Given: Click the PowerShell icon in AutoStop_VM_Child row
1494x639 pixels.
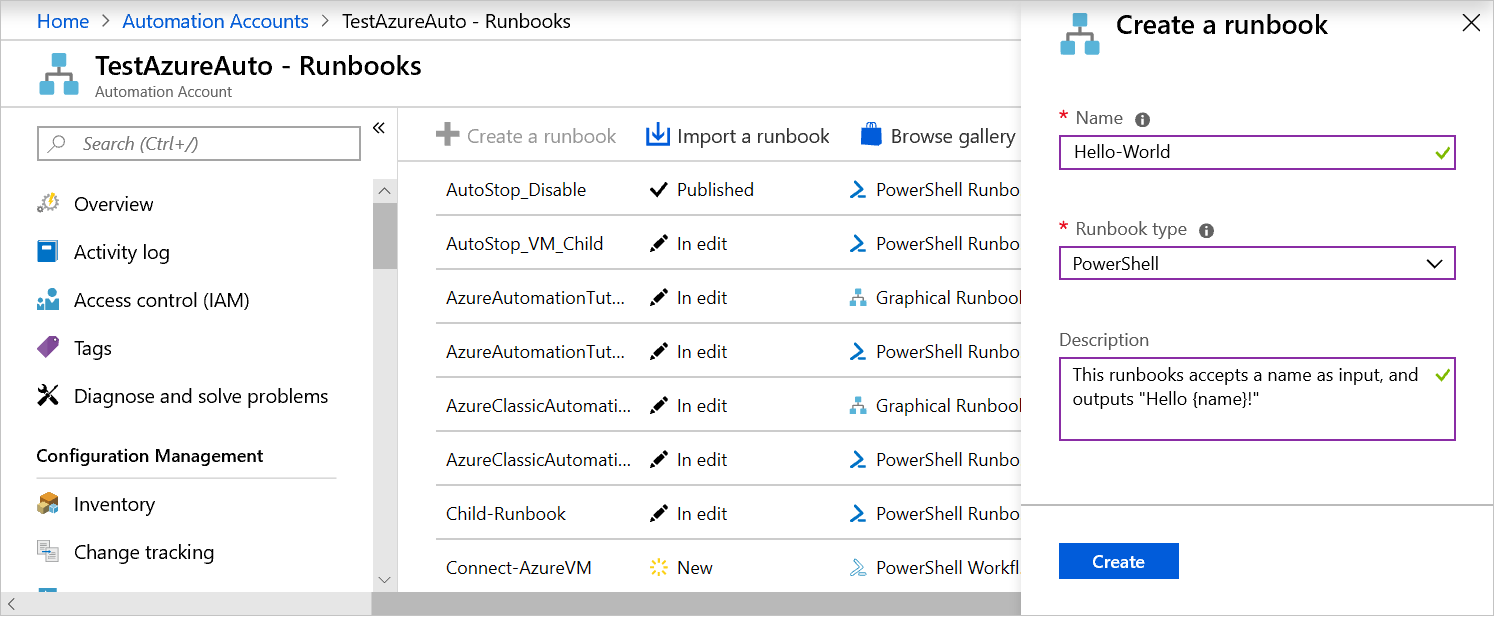Looking at the screenshot, I should click(x=857, y=244).
